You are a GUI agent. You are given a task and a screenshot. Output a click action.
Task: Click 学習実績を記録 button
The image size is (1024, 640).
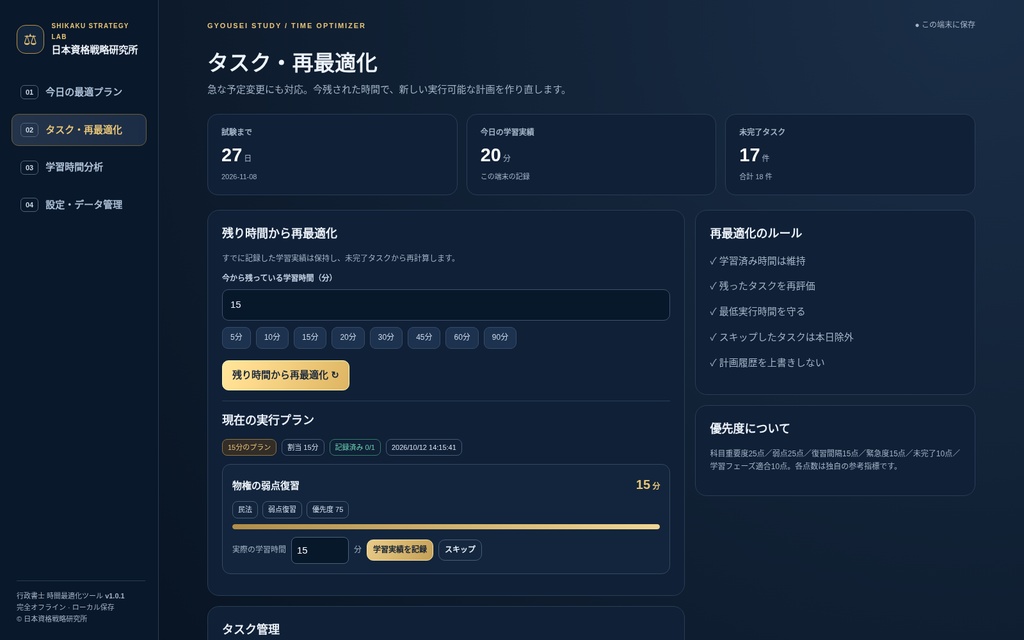pyautogui.click(x=400, y=550)
